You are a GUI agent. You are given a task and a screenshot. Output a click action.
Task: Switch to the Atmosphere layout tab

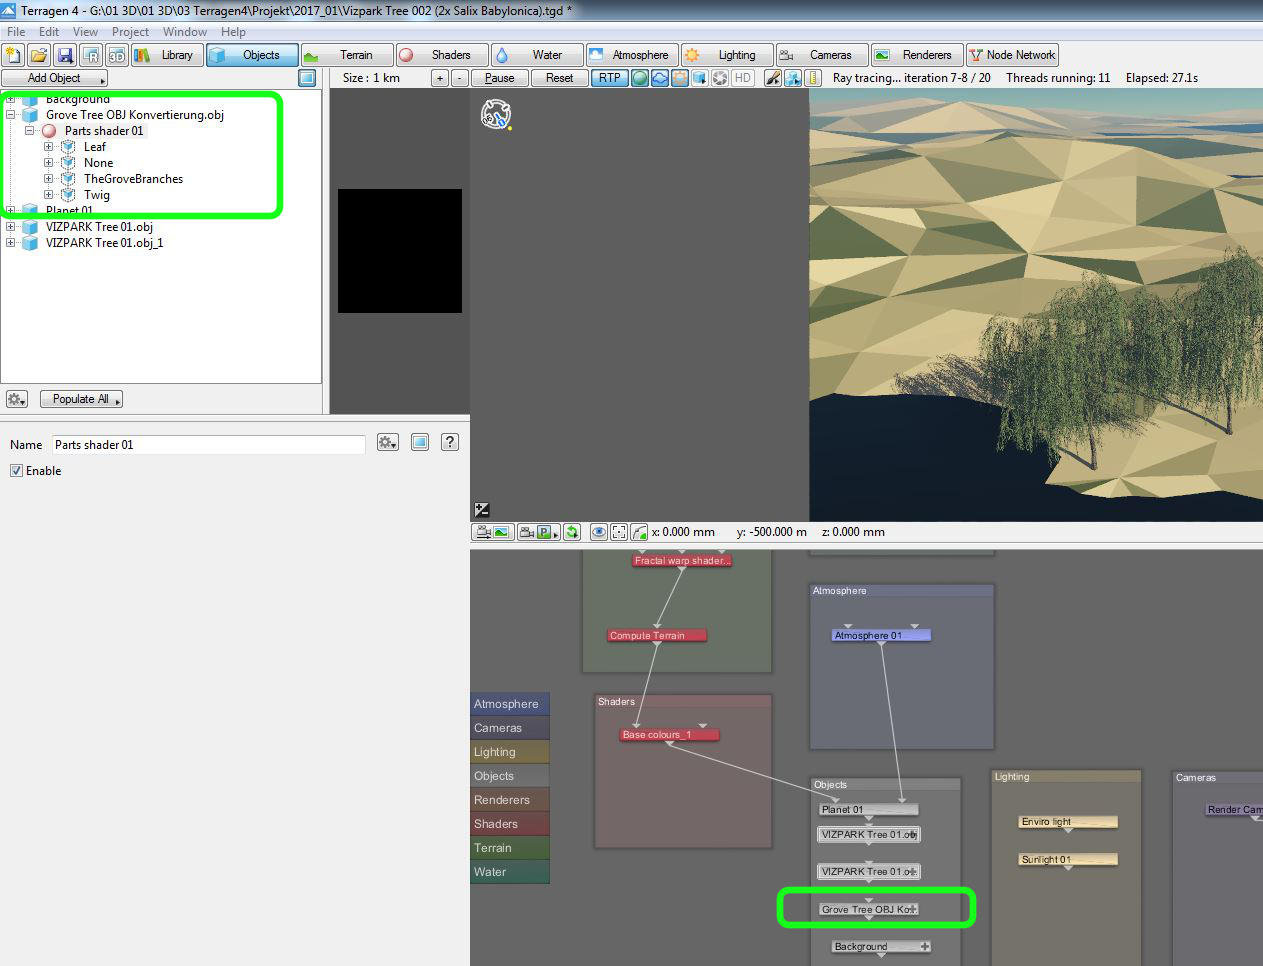[x=633, y=55]
